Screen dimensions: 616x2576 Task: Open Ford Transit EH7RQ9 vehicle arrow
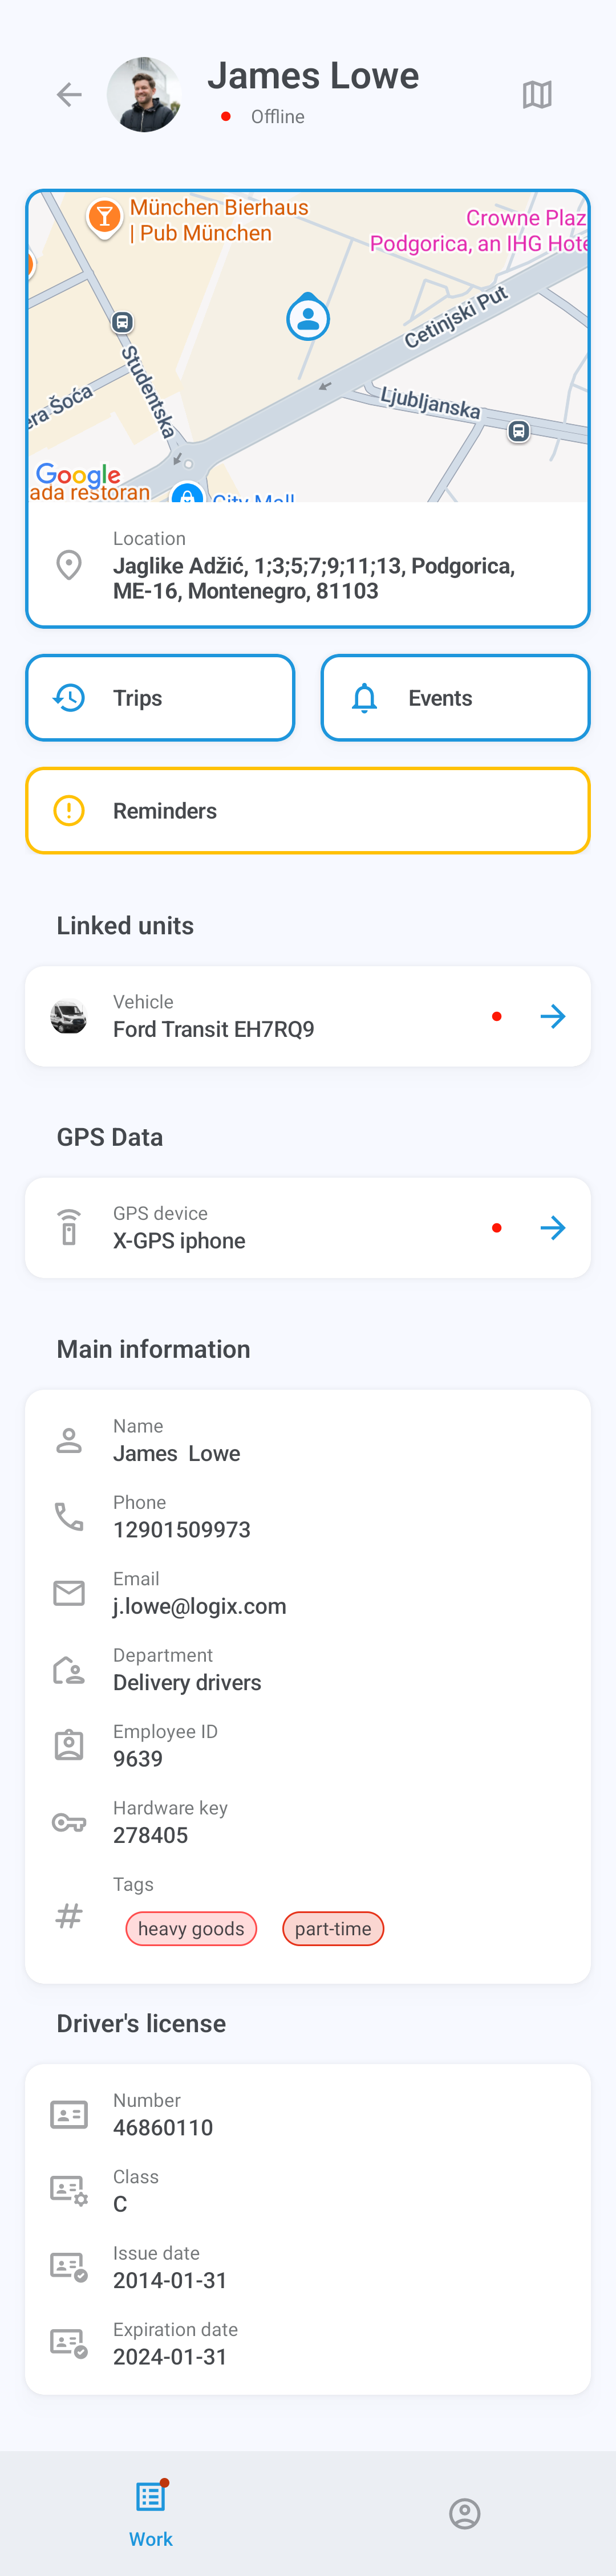click(x=553, y=1017)
